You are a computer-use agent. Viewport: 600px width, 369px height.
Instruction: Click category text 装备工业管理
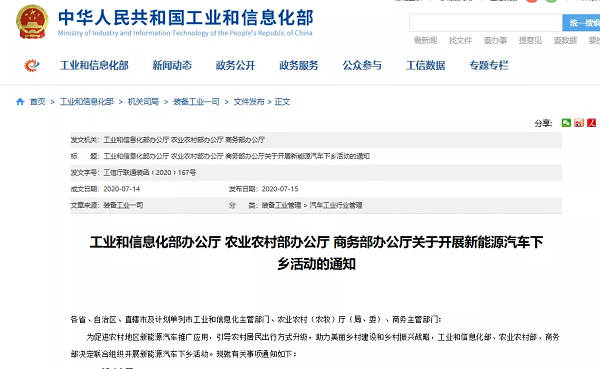point(281,205)
